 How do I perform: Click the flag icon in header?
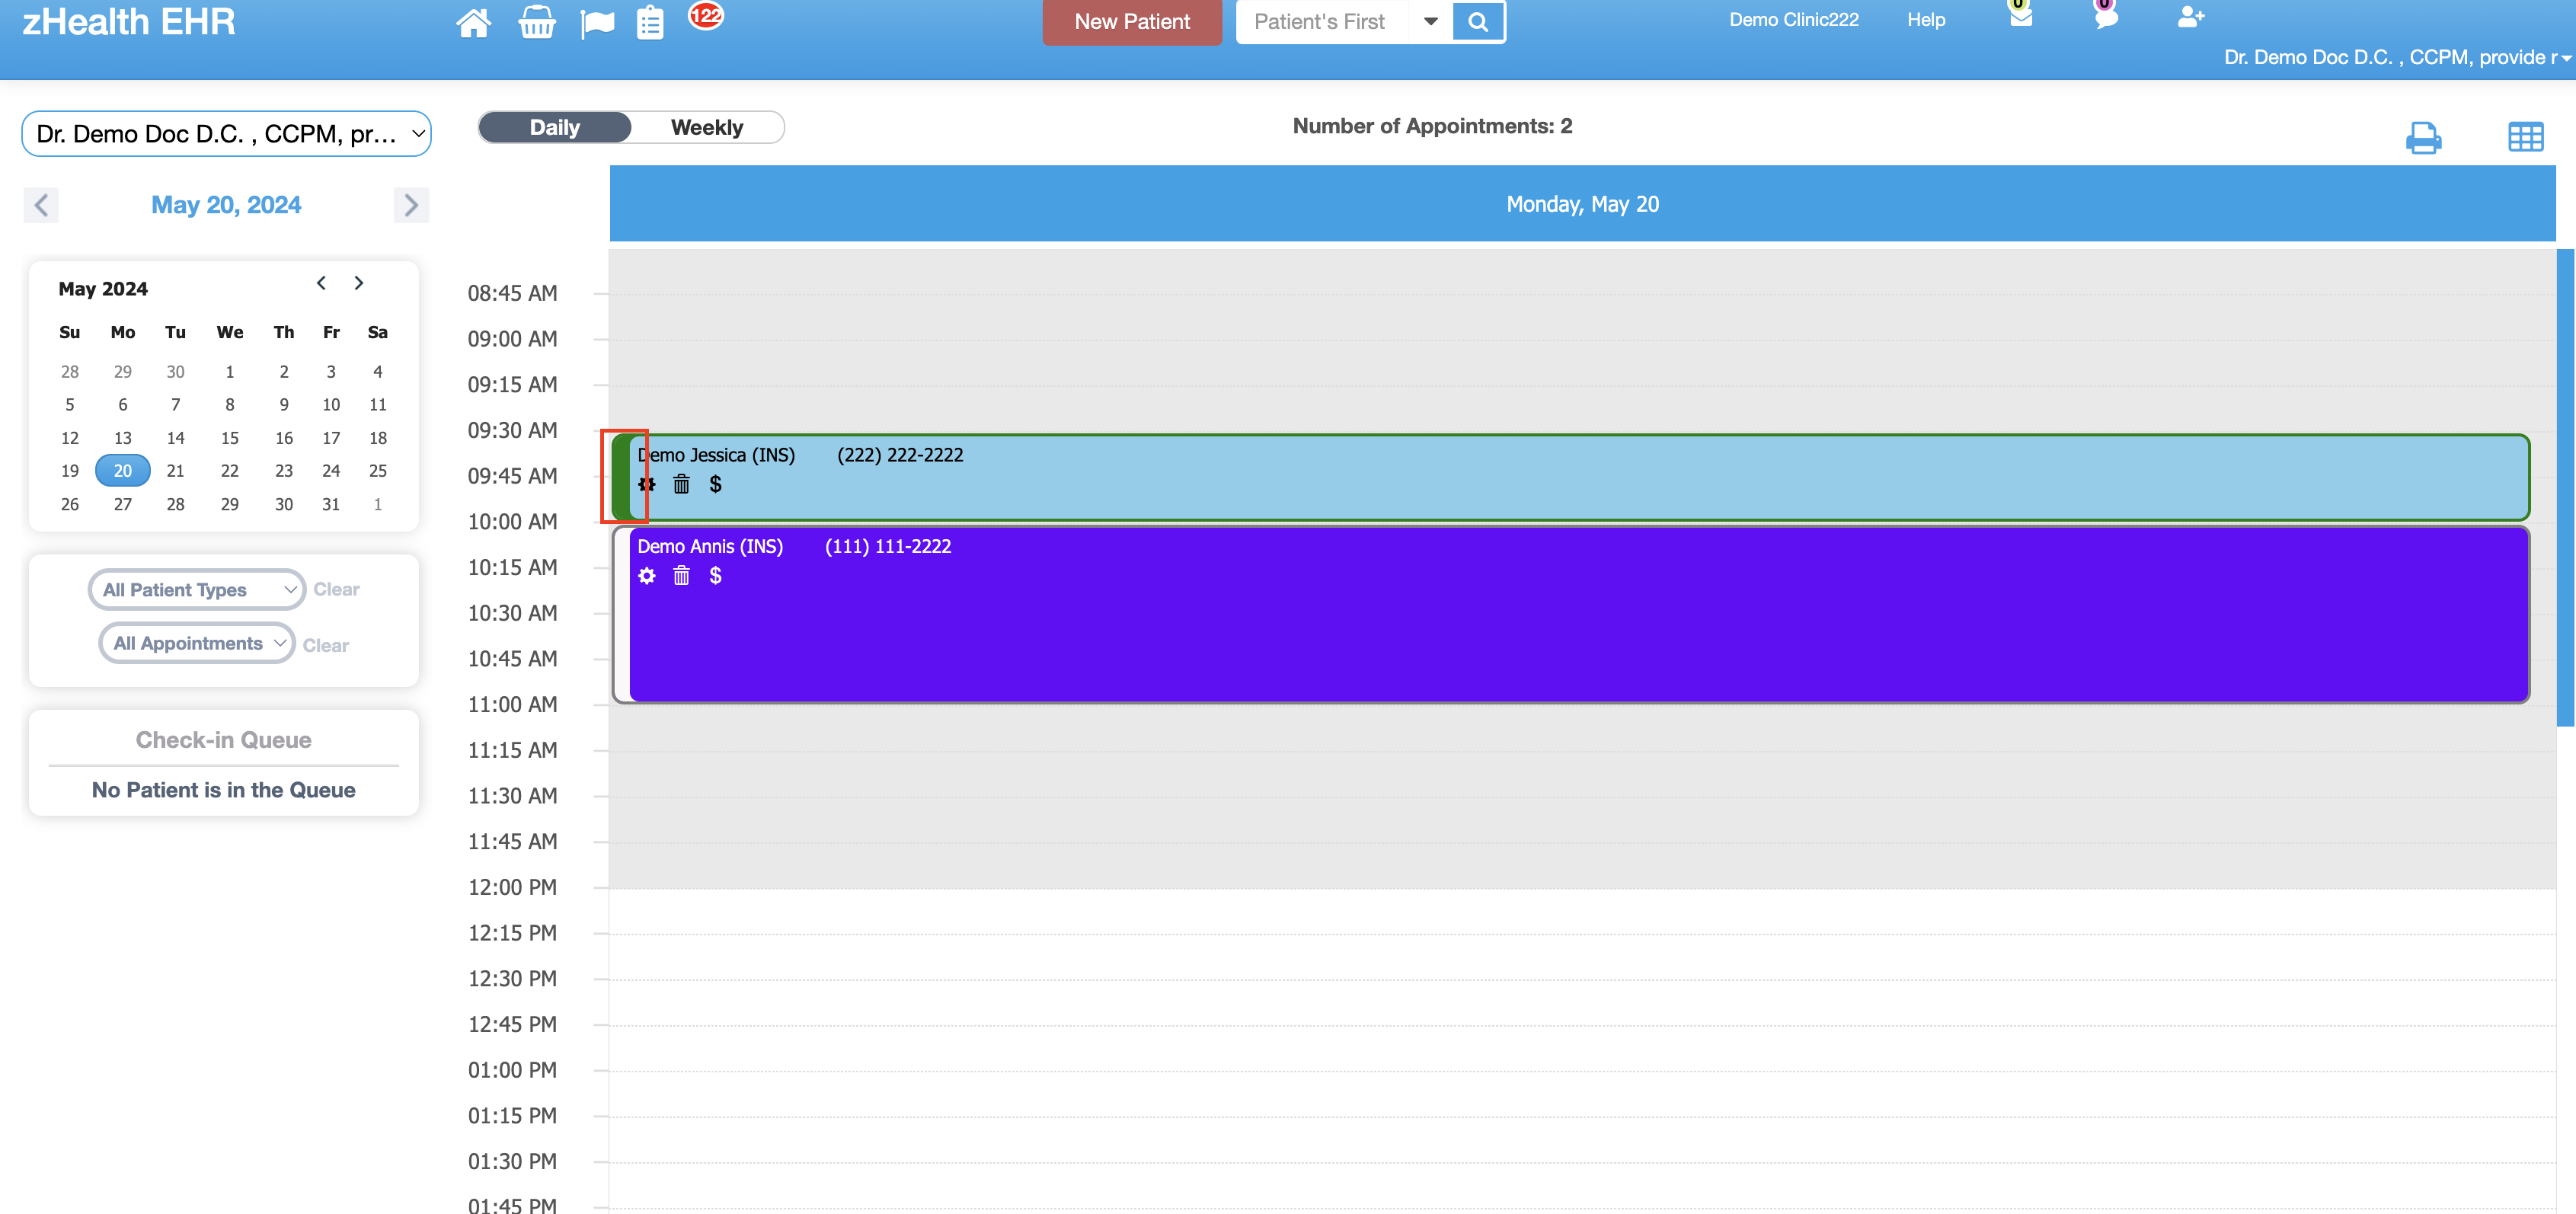tap(597, 23)
